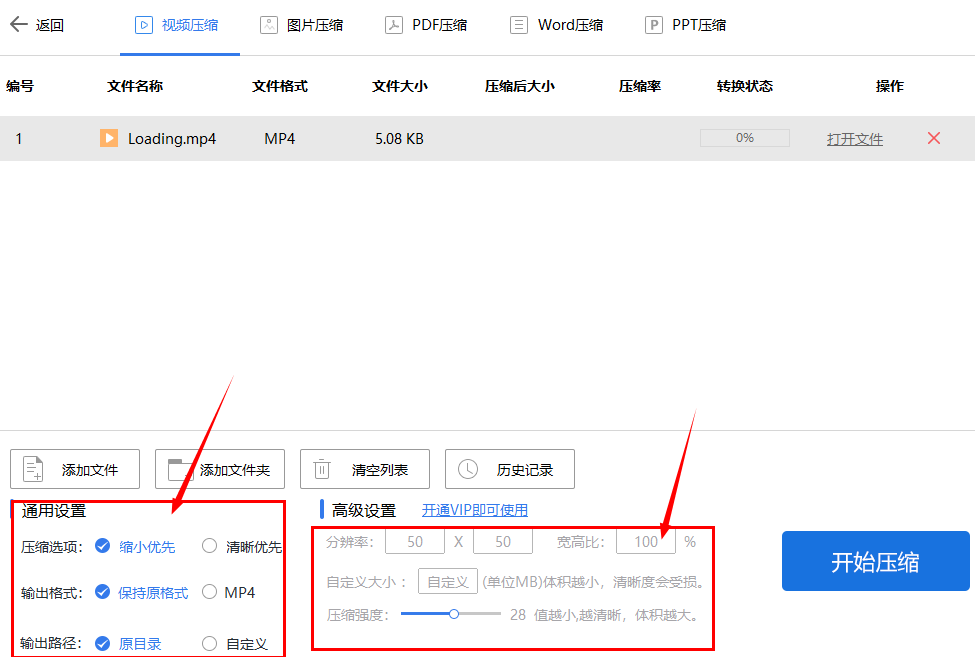The image size is (975, 657).
Task: Click the 操作 column header
Action: click(x=890, y=86)
